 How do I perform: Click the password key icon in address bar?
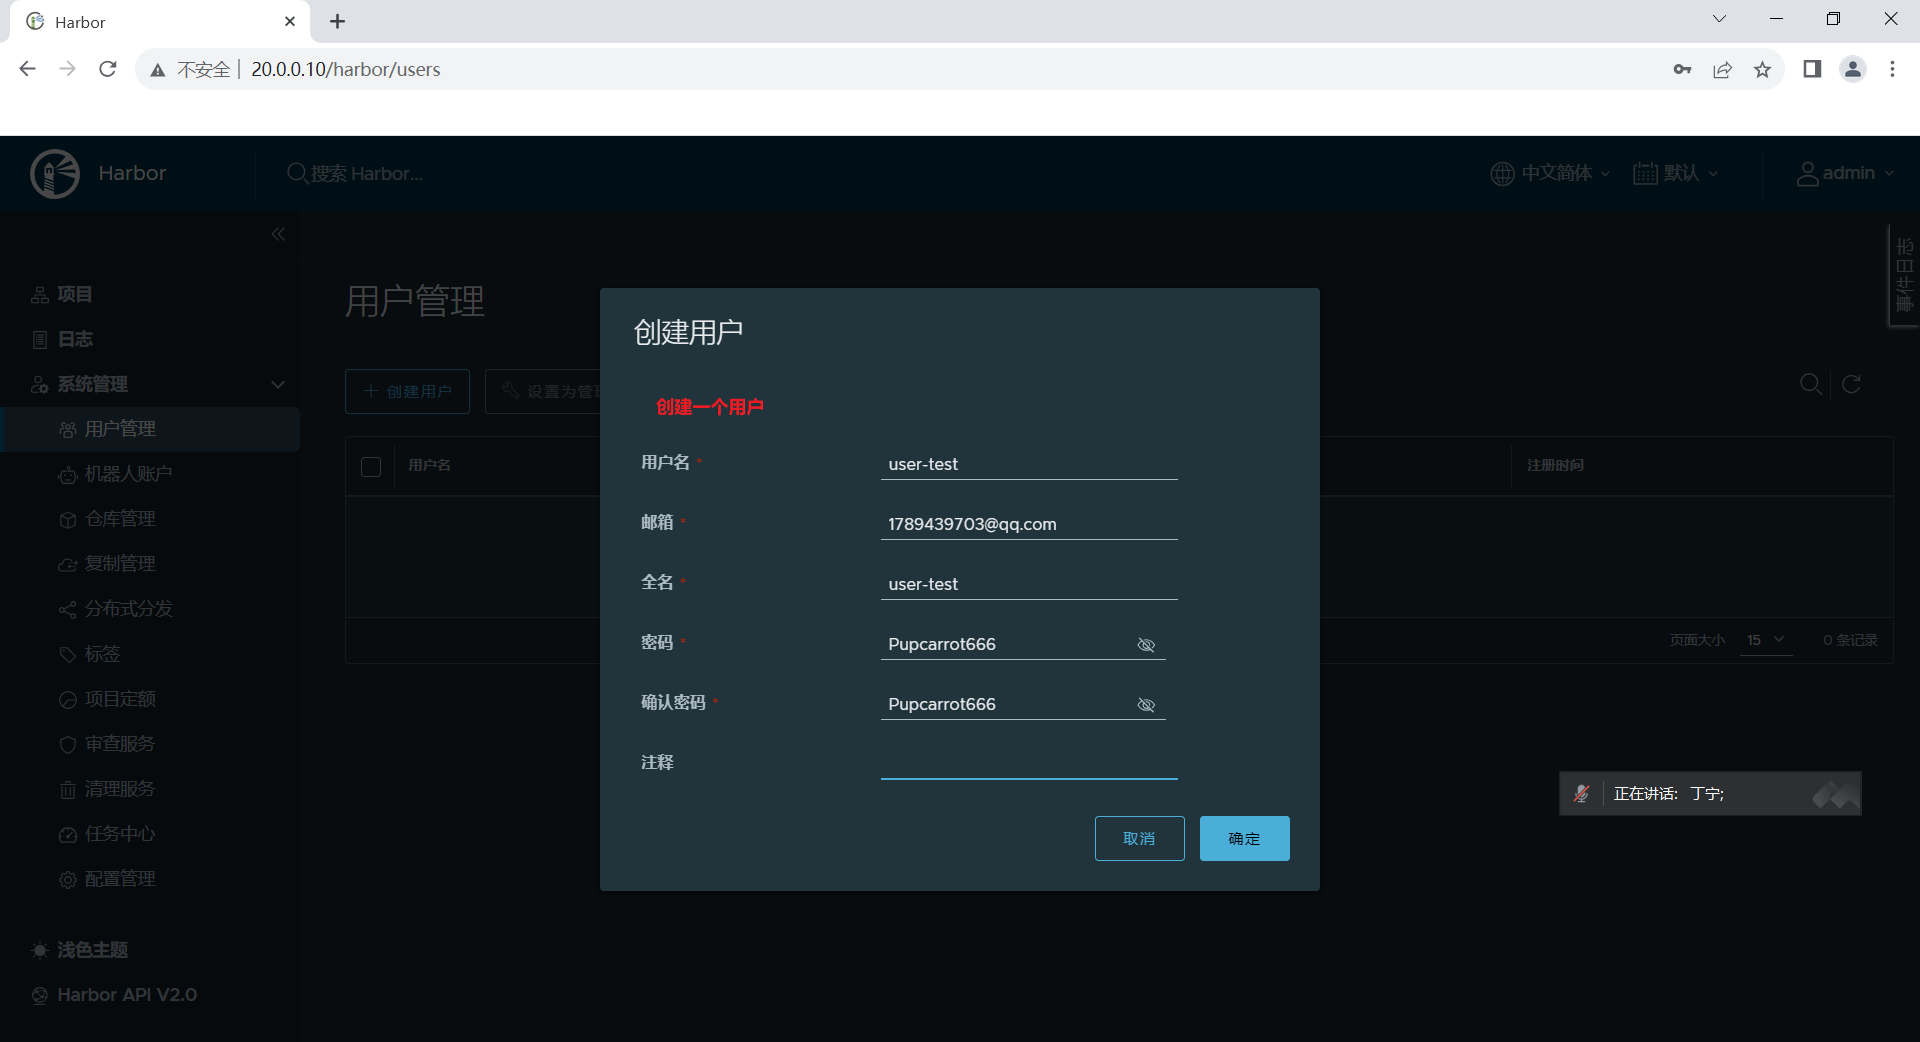point(1682,69)
